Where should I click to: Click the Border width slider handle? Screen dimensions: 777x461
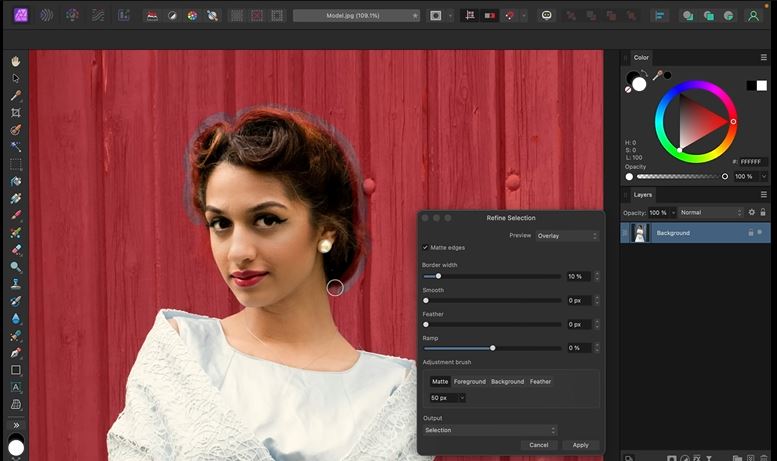(x=438, y=276)
